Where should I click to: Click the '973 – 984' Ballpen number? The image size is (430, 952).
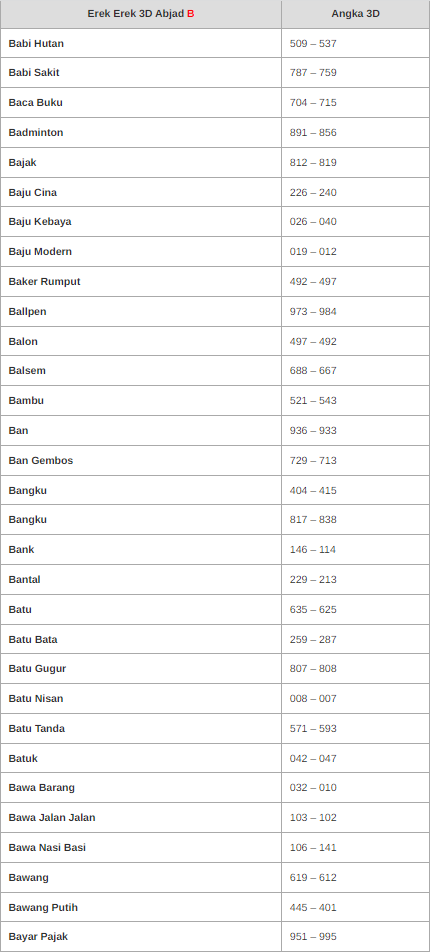(x=313, y=311)
